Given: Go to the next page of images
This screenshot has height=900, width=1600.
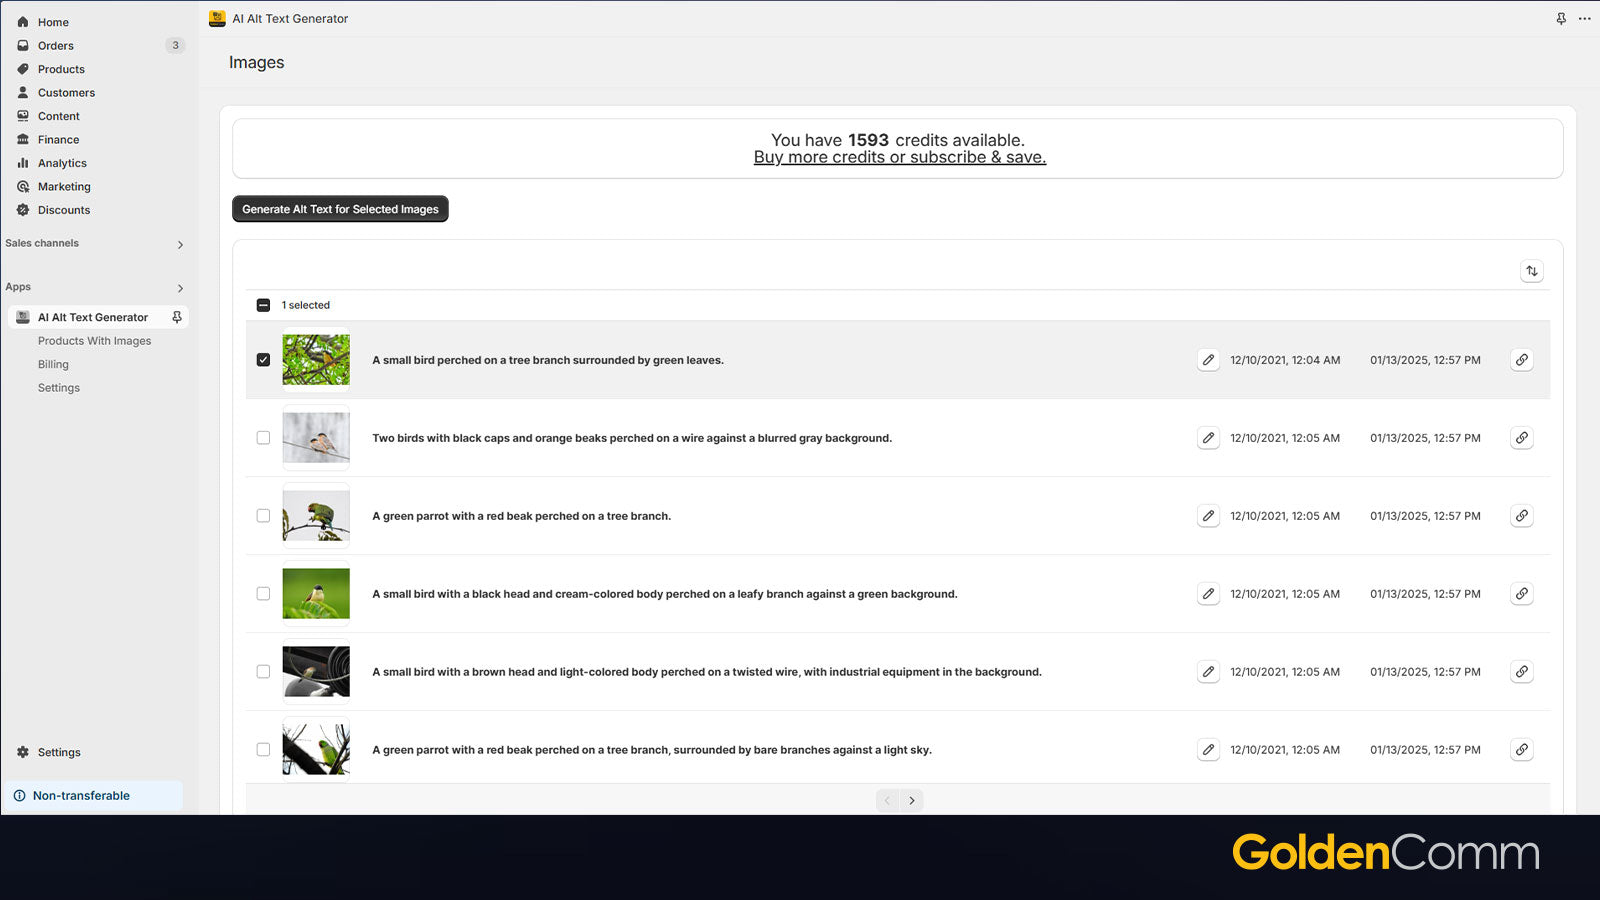Looking at the screenshot, I should coord(912,800).
